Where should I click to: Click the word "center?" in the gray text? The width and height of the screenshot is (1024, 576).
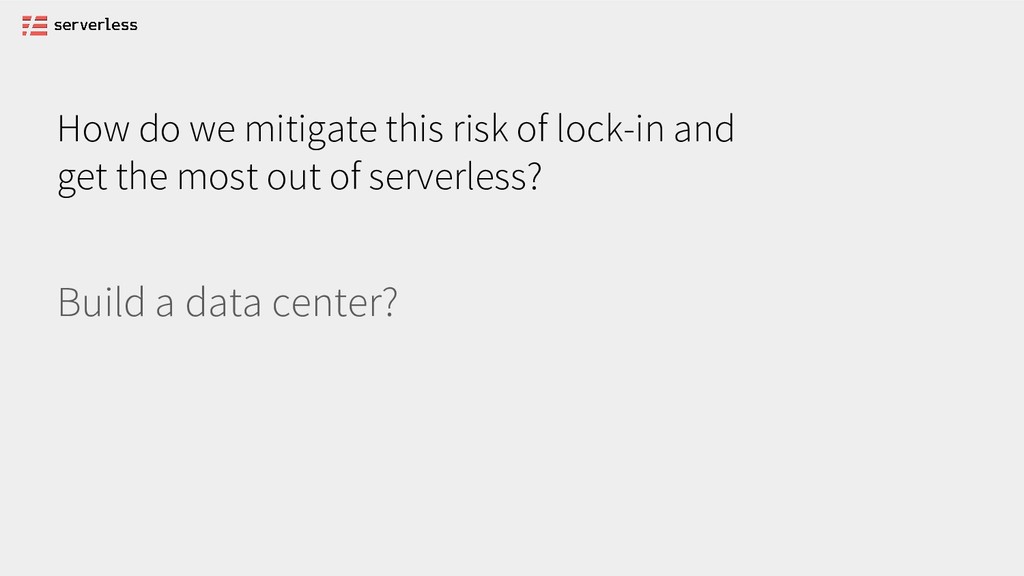pos(334,304)
